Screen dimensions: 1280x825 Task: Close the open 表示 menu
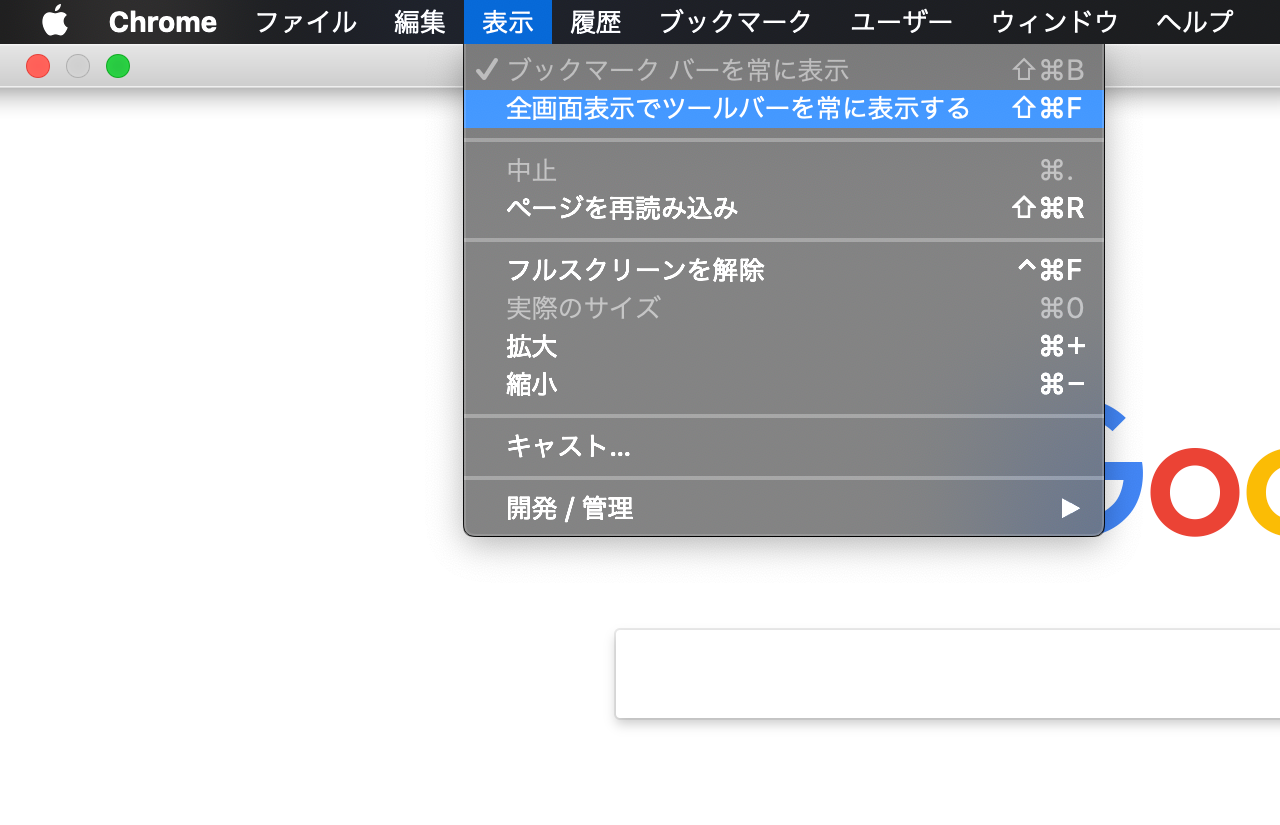507,21
